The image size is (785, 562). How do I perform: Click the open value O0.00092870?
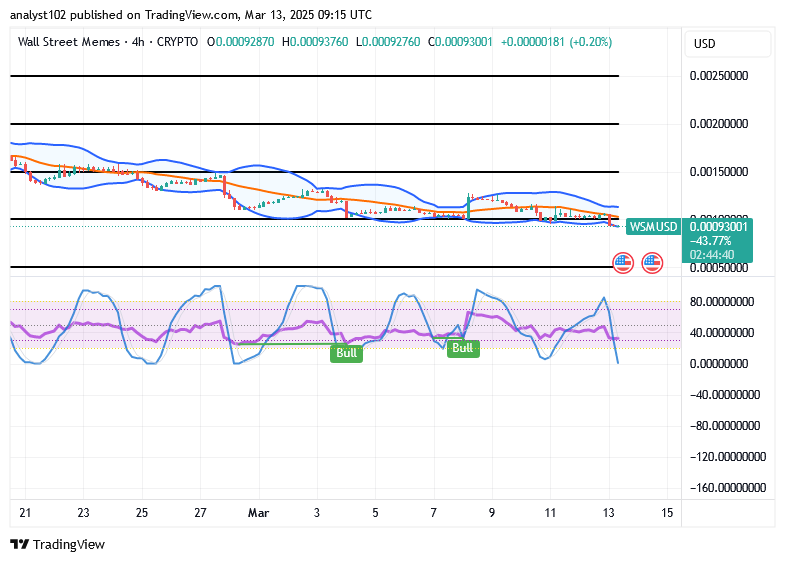(240, 42)
